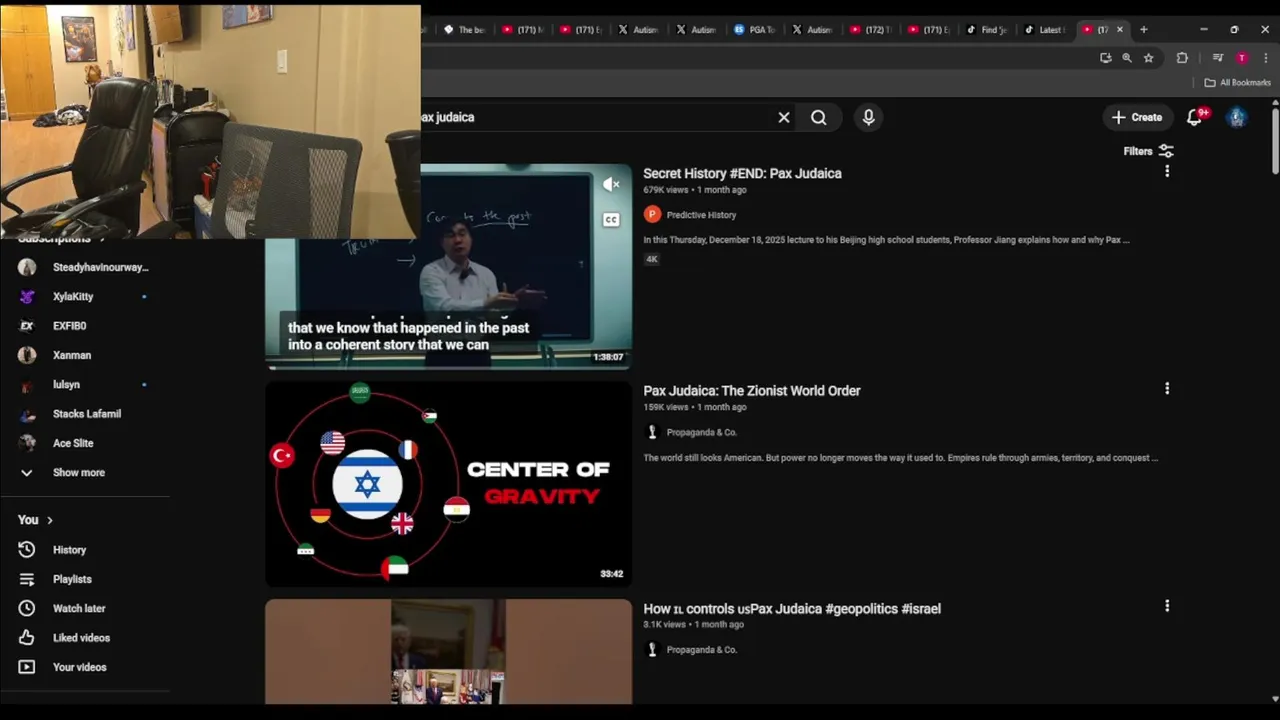Open the notifications bell
Viewport: 1280px width, 720px height.
[x=1195, y=117]
